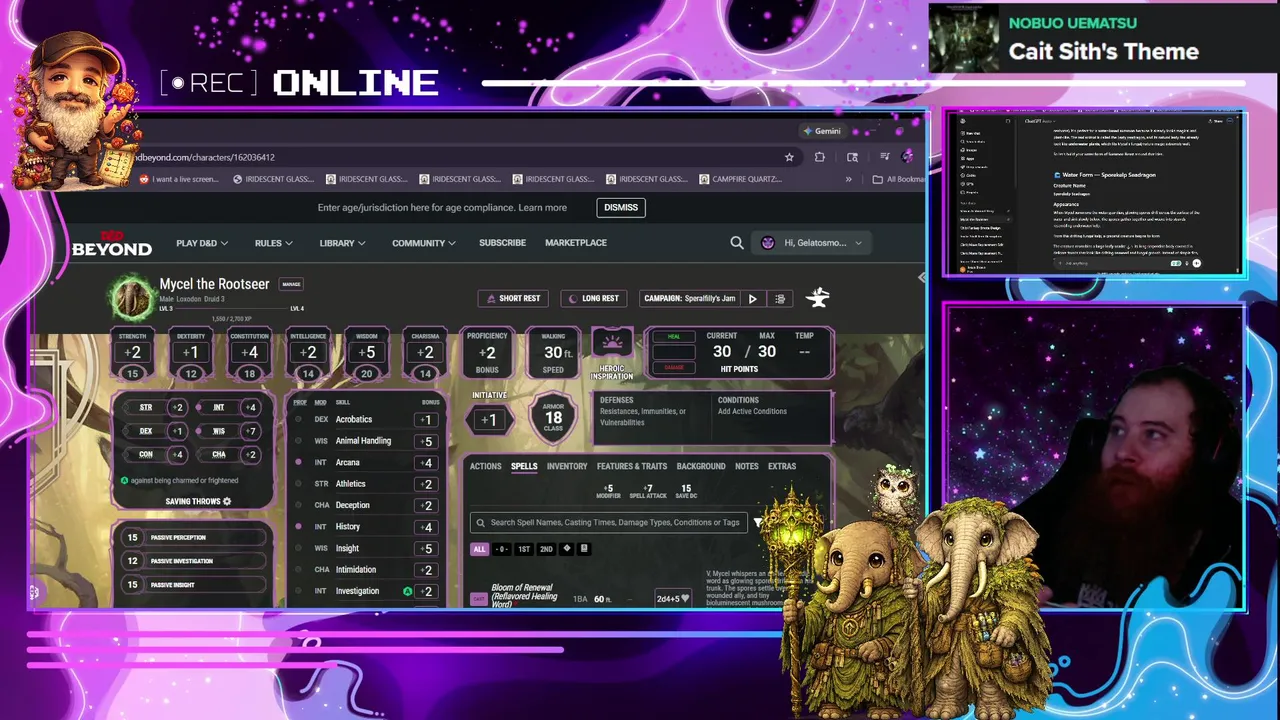This screenshot has height=720, width=1280.
Task: Take a LONG REST
Action: click(x=595, y=298)
